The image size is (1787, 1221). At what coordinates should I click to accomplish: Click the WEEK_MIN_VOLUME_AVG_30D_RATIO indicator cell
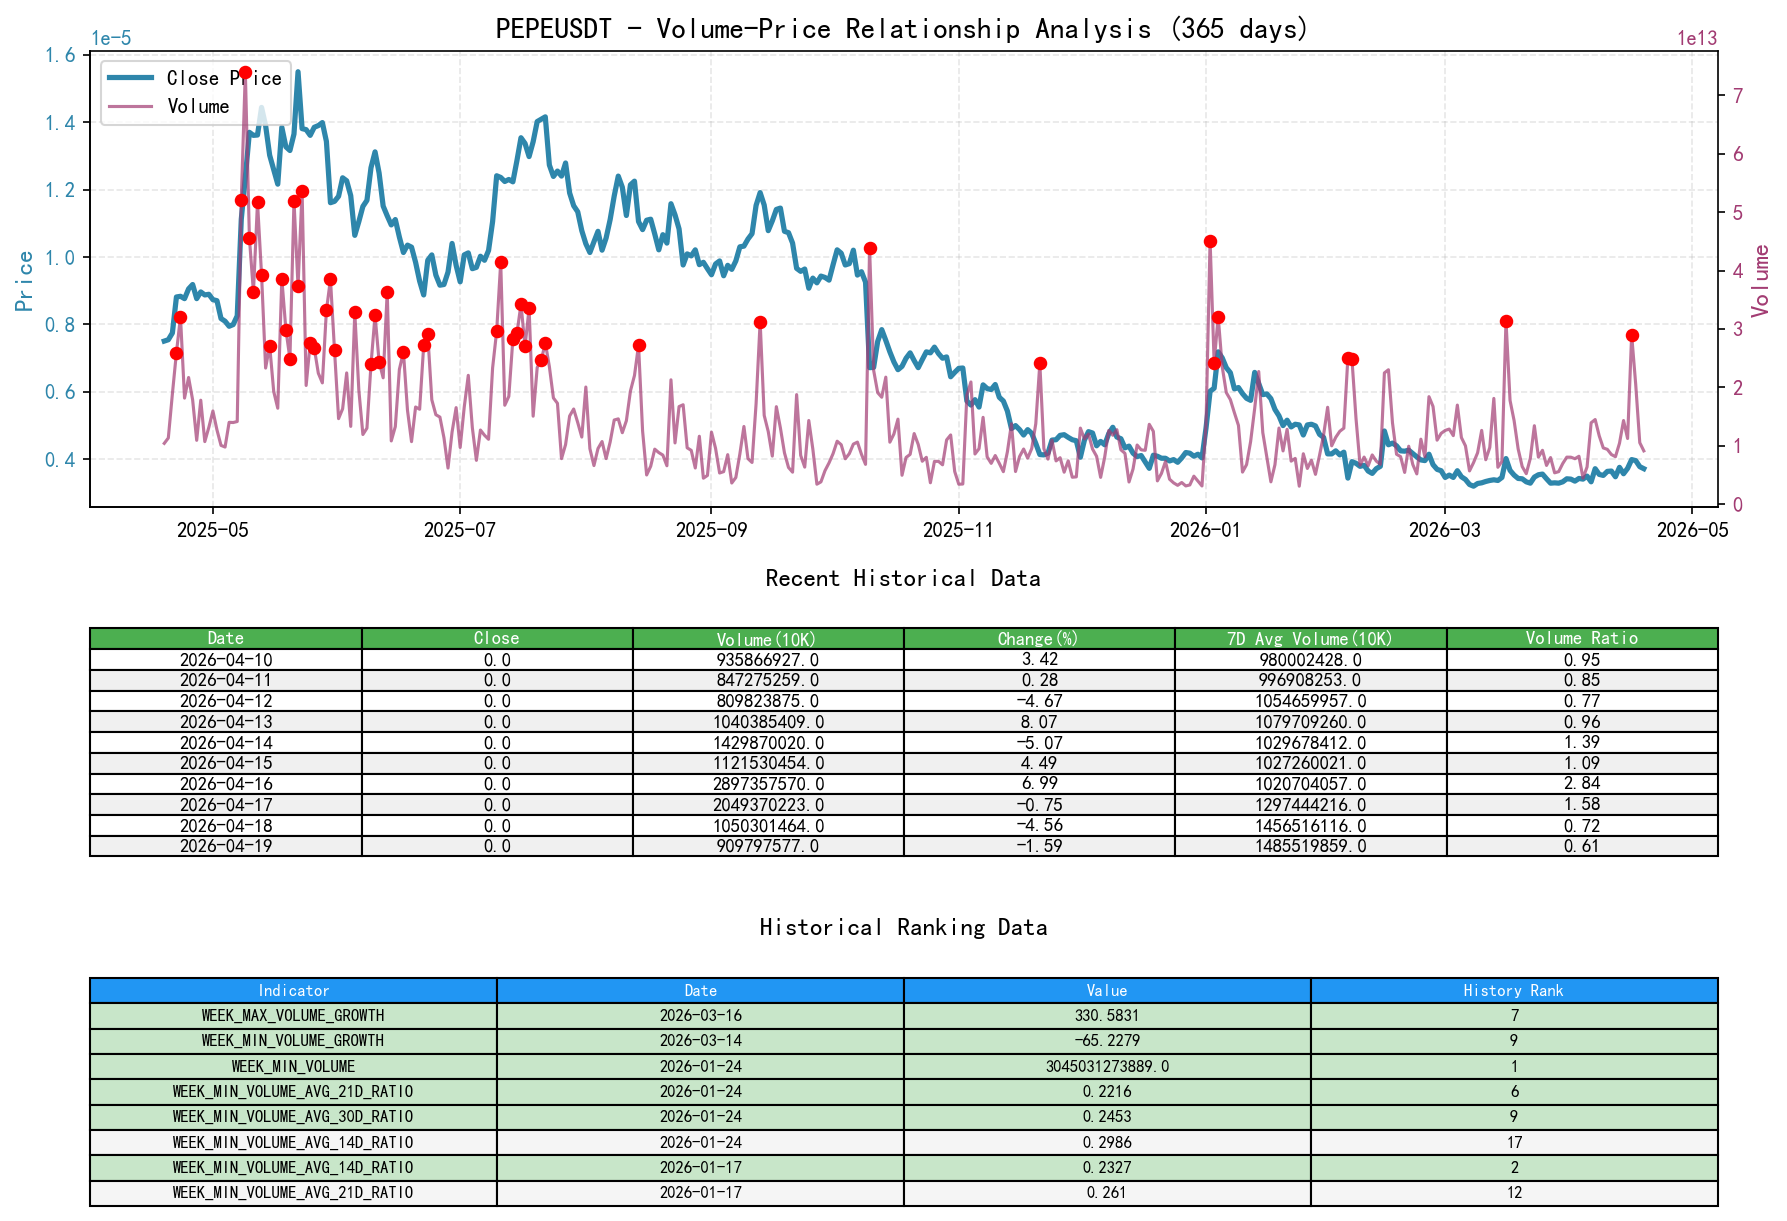click(293, 1117)
